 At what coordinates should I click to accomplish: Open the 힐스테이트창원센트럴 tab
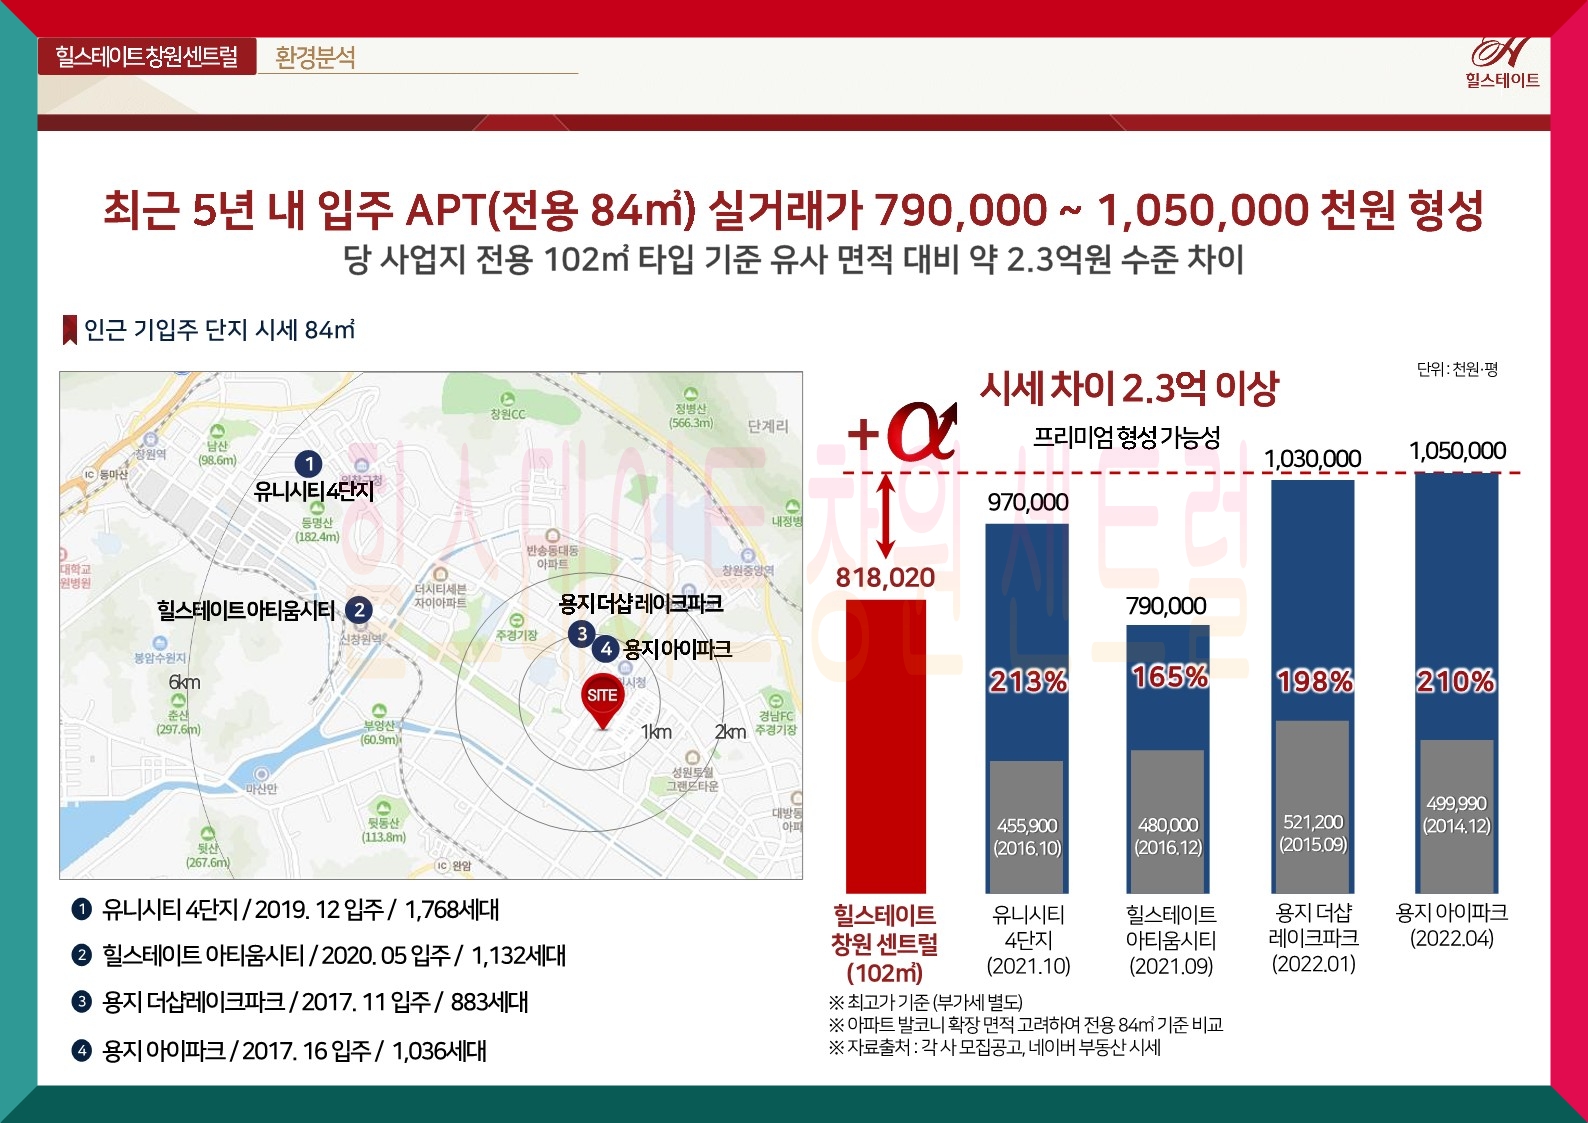coord(147,56)
